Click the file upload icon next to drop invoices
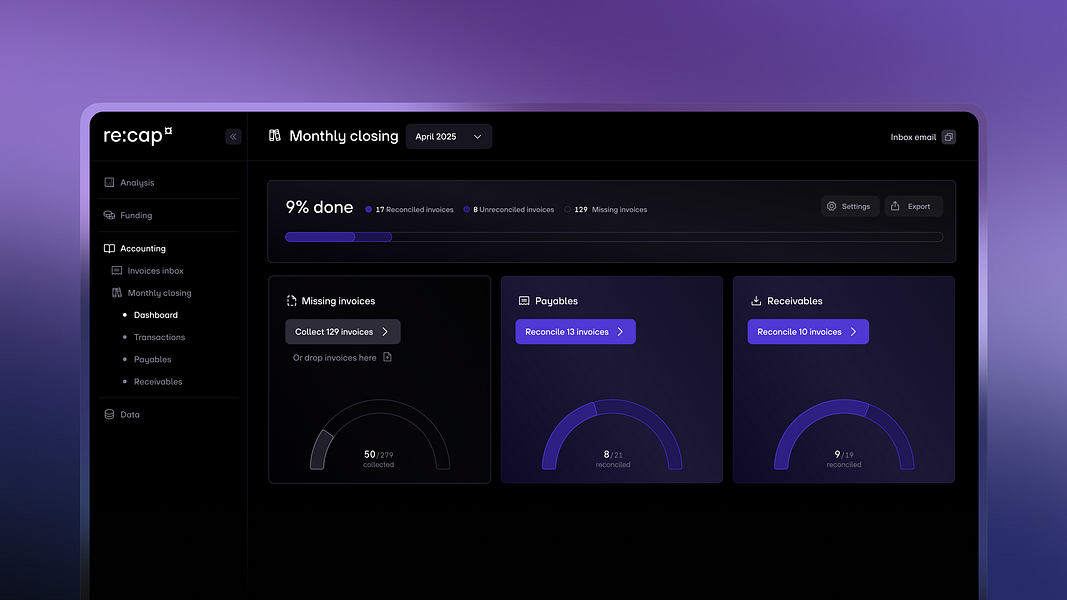This screenshot has height=600, width=1067. pos(387,357)
